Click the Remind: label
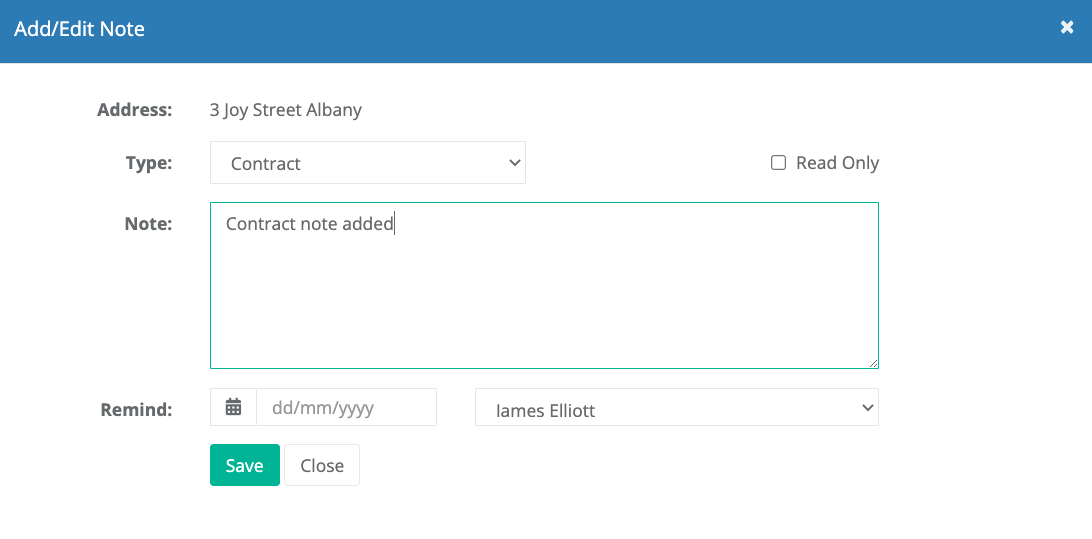Viewport: 1092px width, 539px height. click(136, 409)
